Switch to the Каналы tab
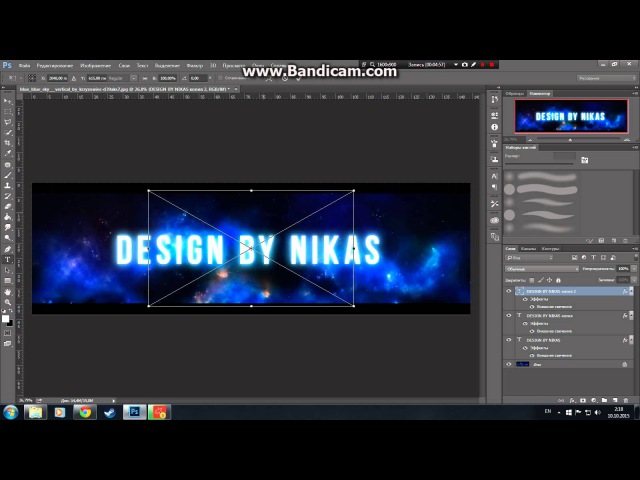Screen dimensions: 640x480 tap(528, 248)
